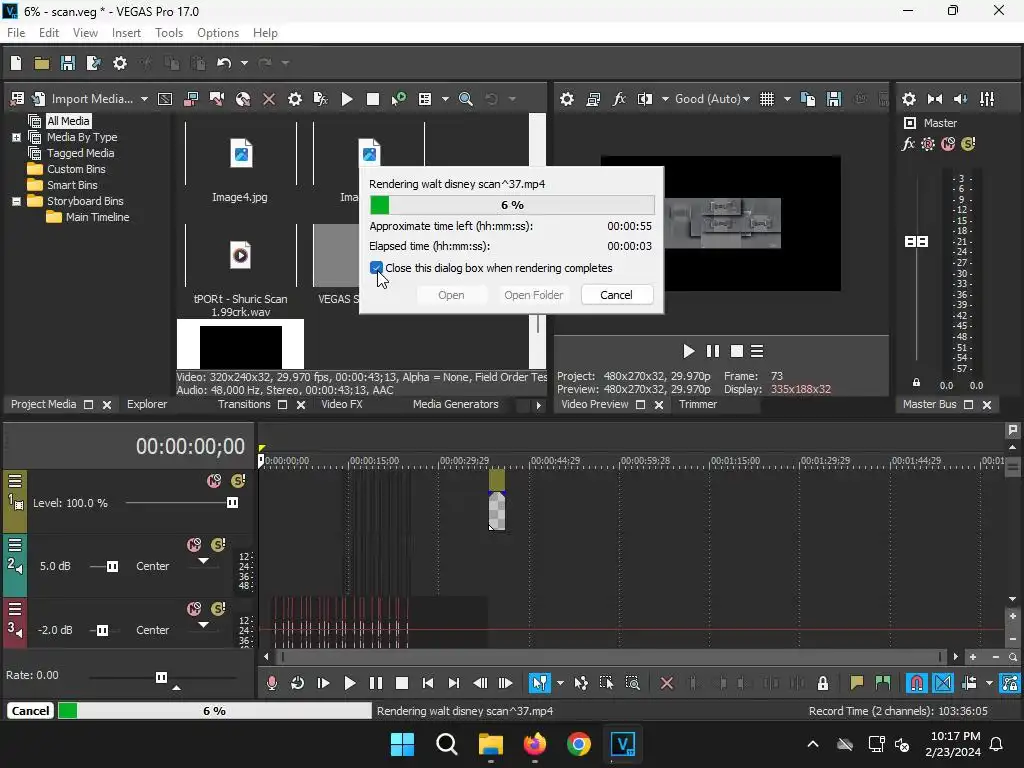Image resolution: width=1024 pixels, height=768 pixels.
Task: Save the project using the disk icon
Action: coord(67,63)
